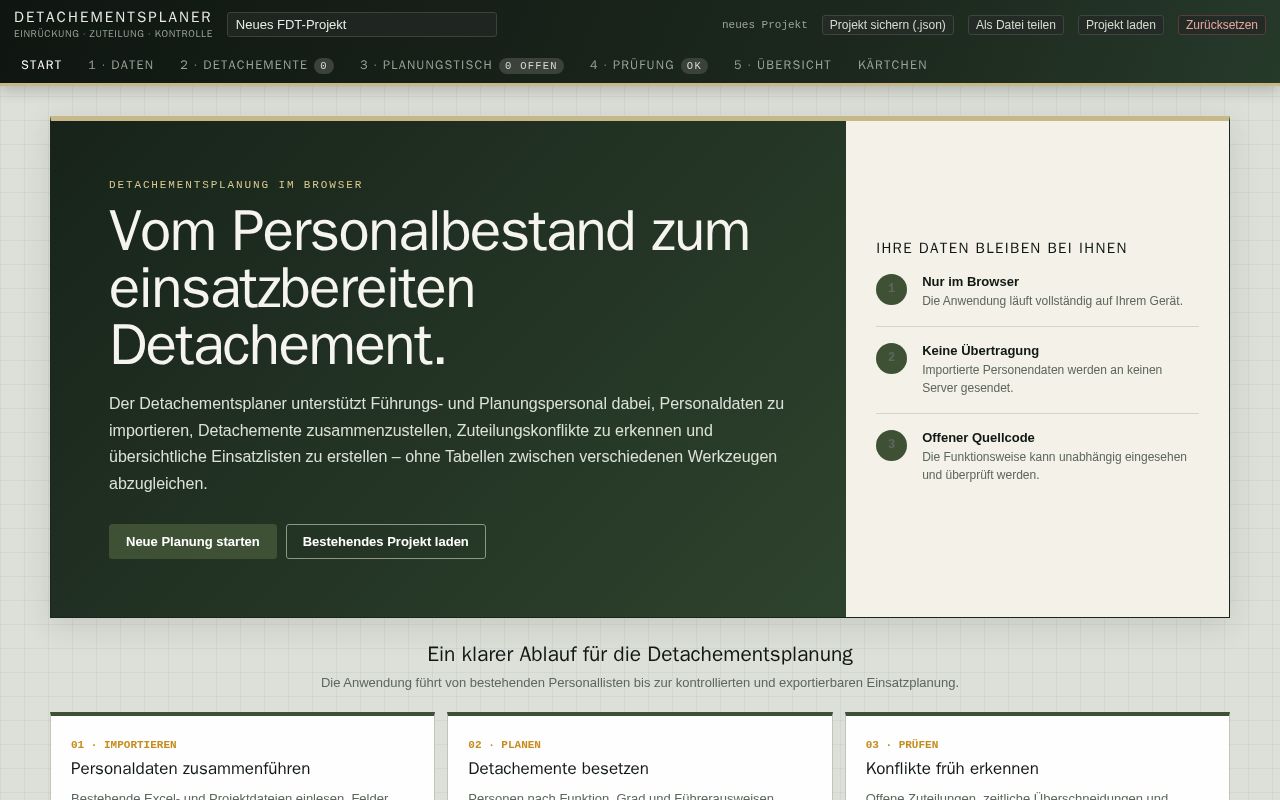
Task: Open the 4 · Prüfung tab
Action: point(648,65)
